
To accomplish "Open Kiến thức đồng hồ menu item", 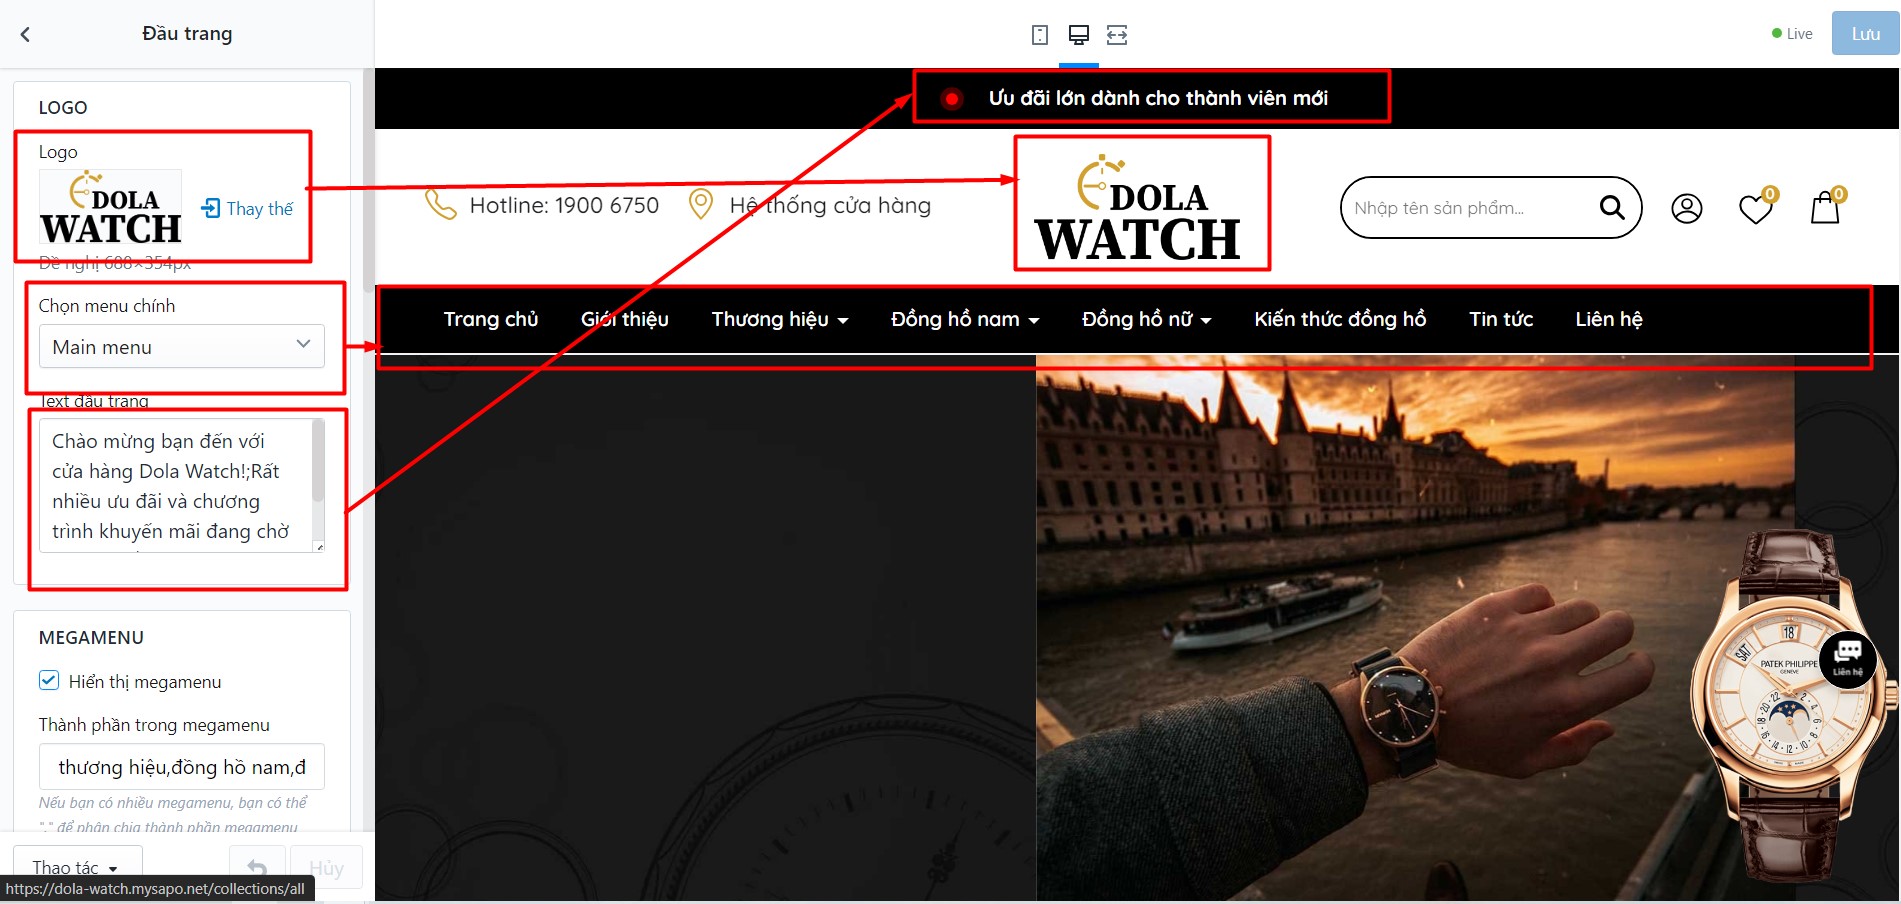I will pos(1340,319).
